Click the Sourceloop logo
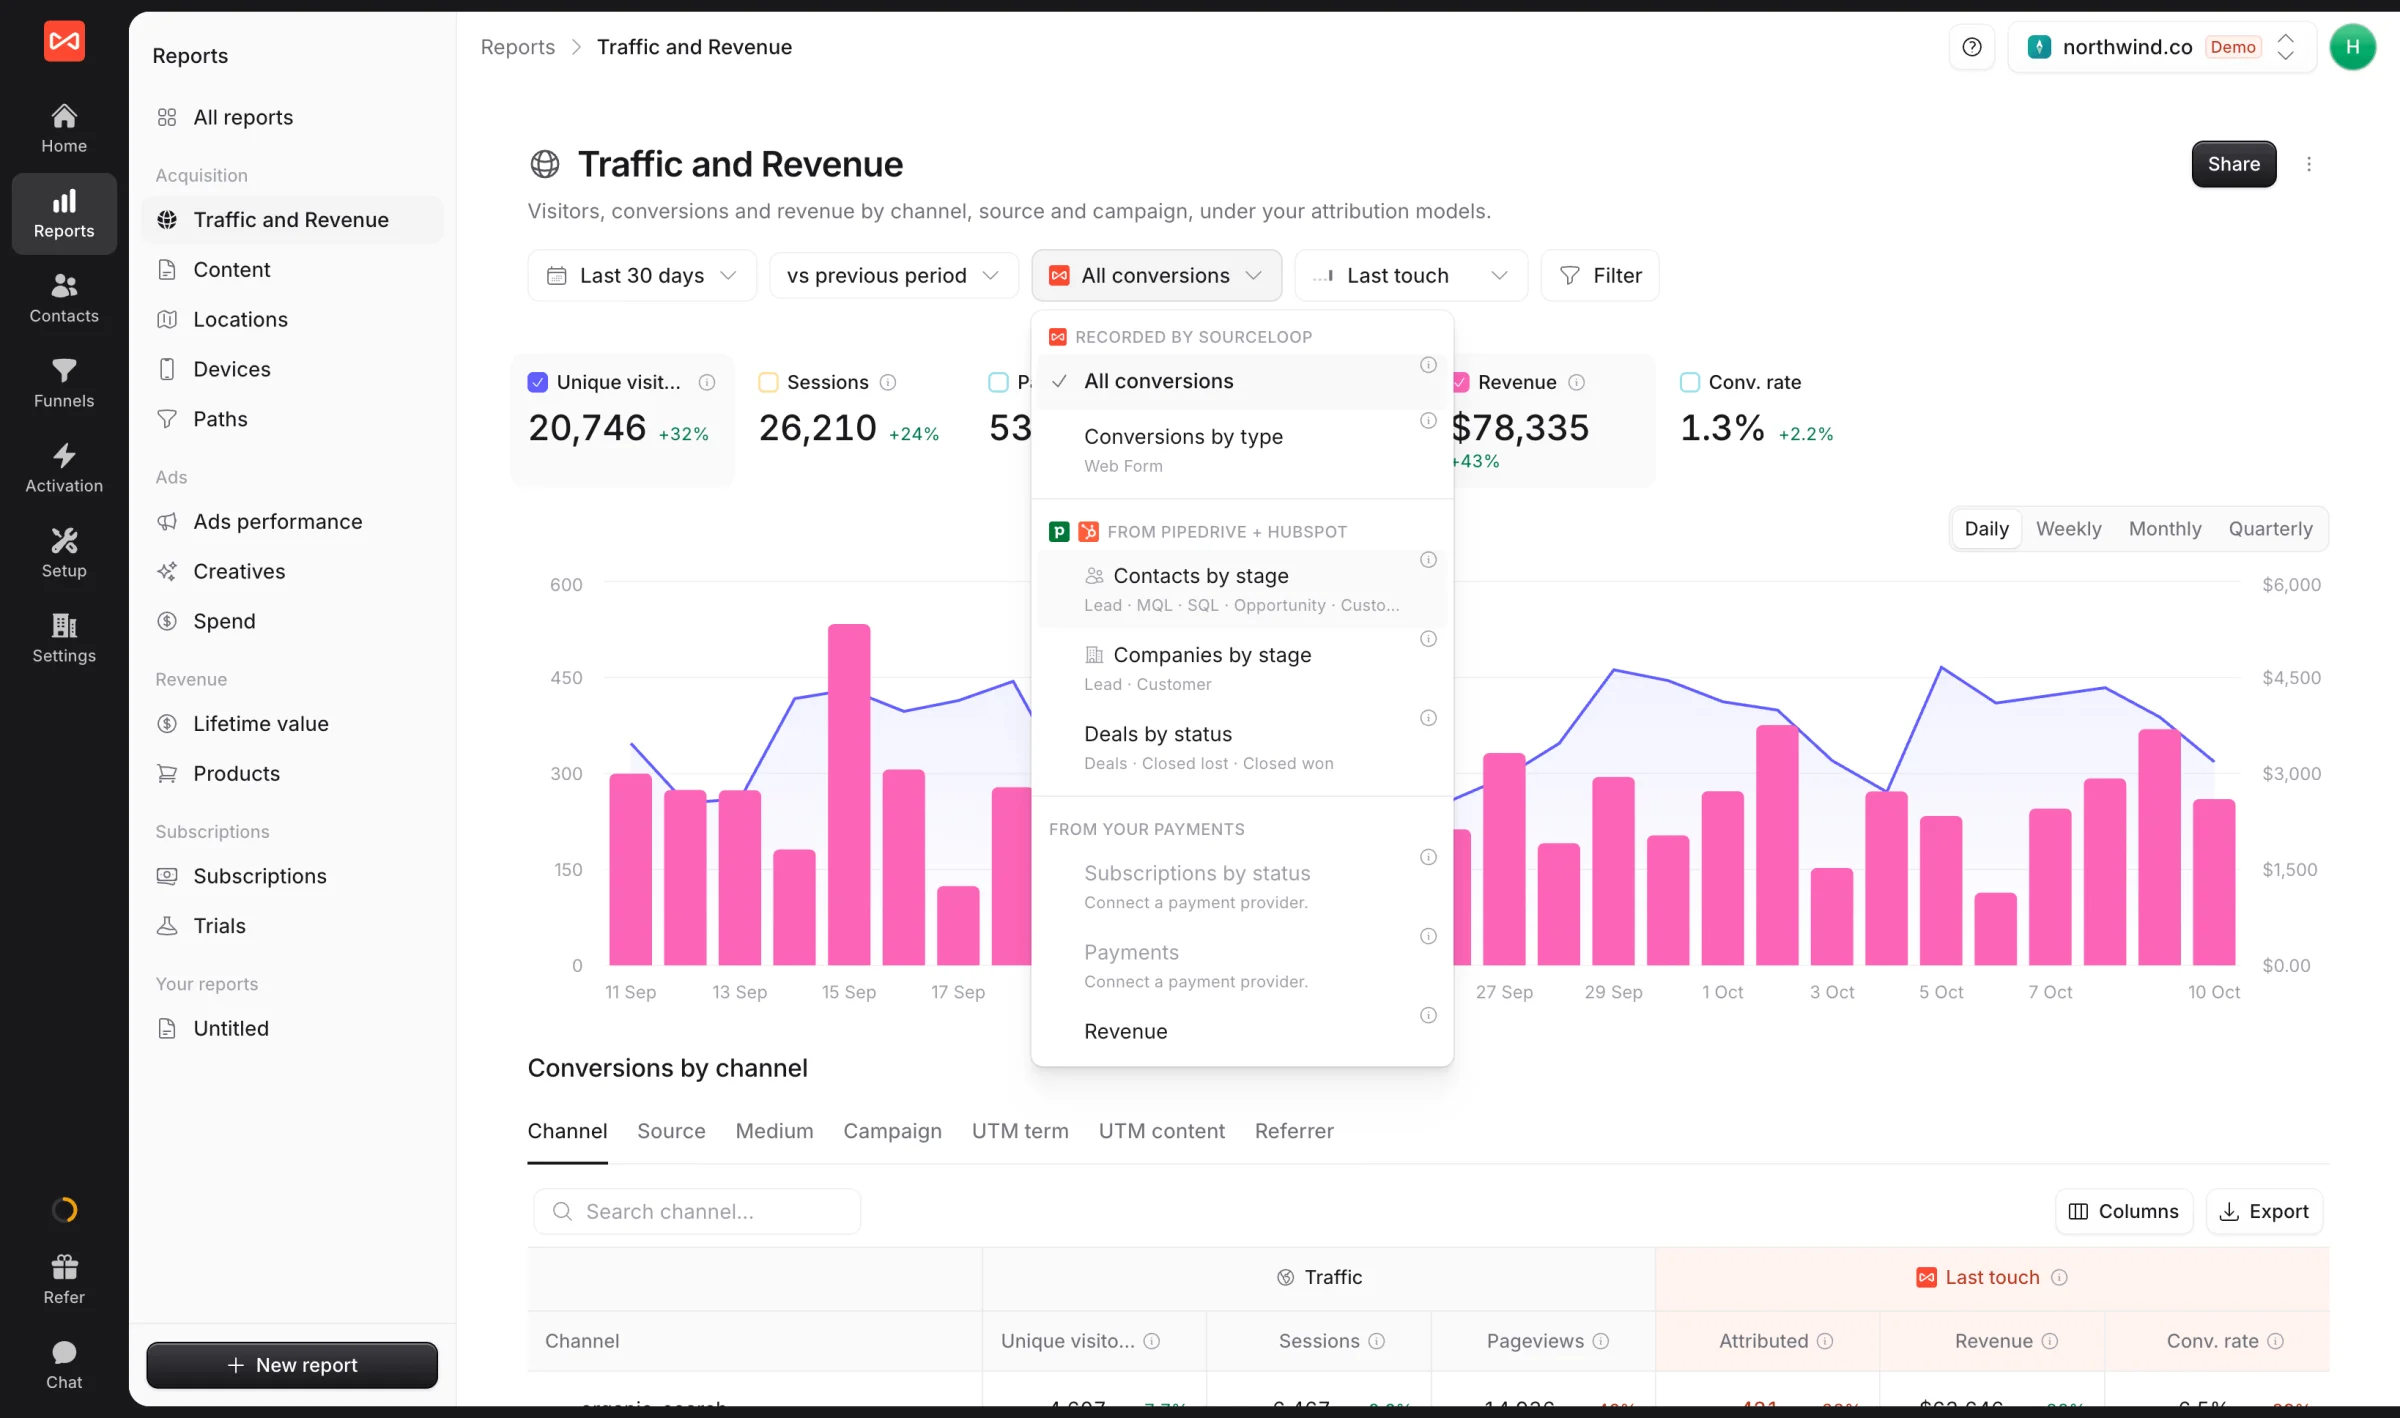 64,41
